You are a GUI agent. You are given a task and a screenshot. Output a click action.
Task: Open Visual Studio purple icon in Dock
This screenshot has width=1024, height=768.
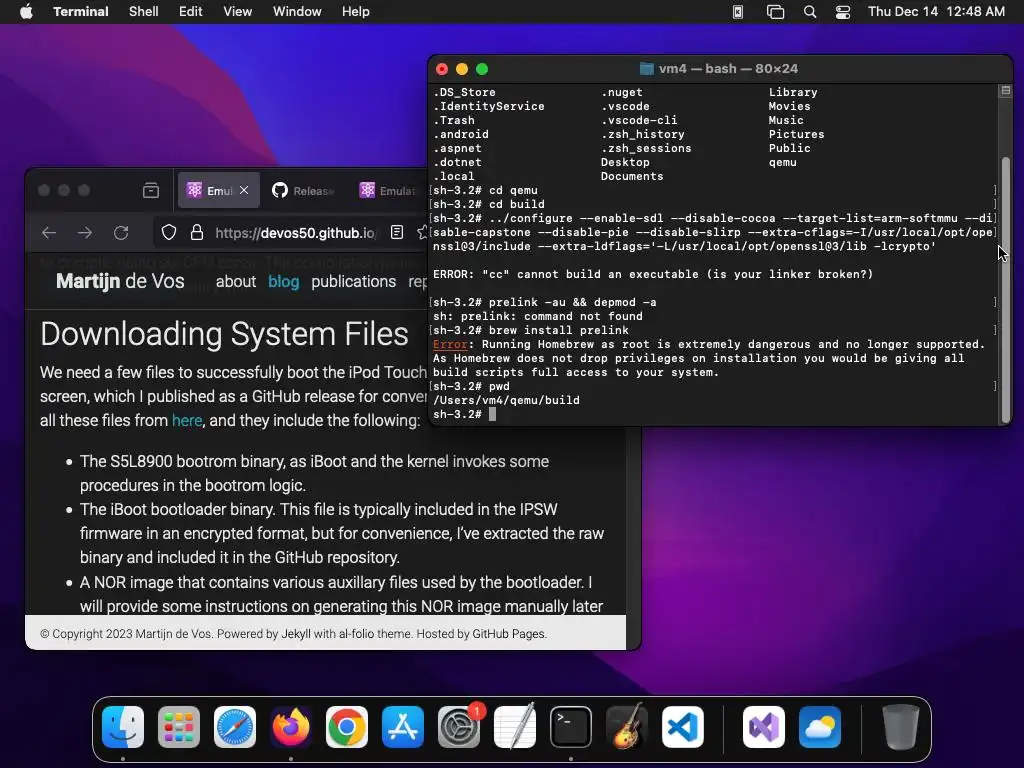point(764,727)
